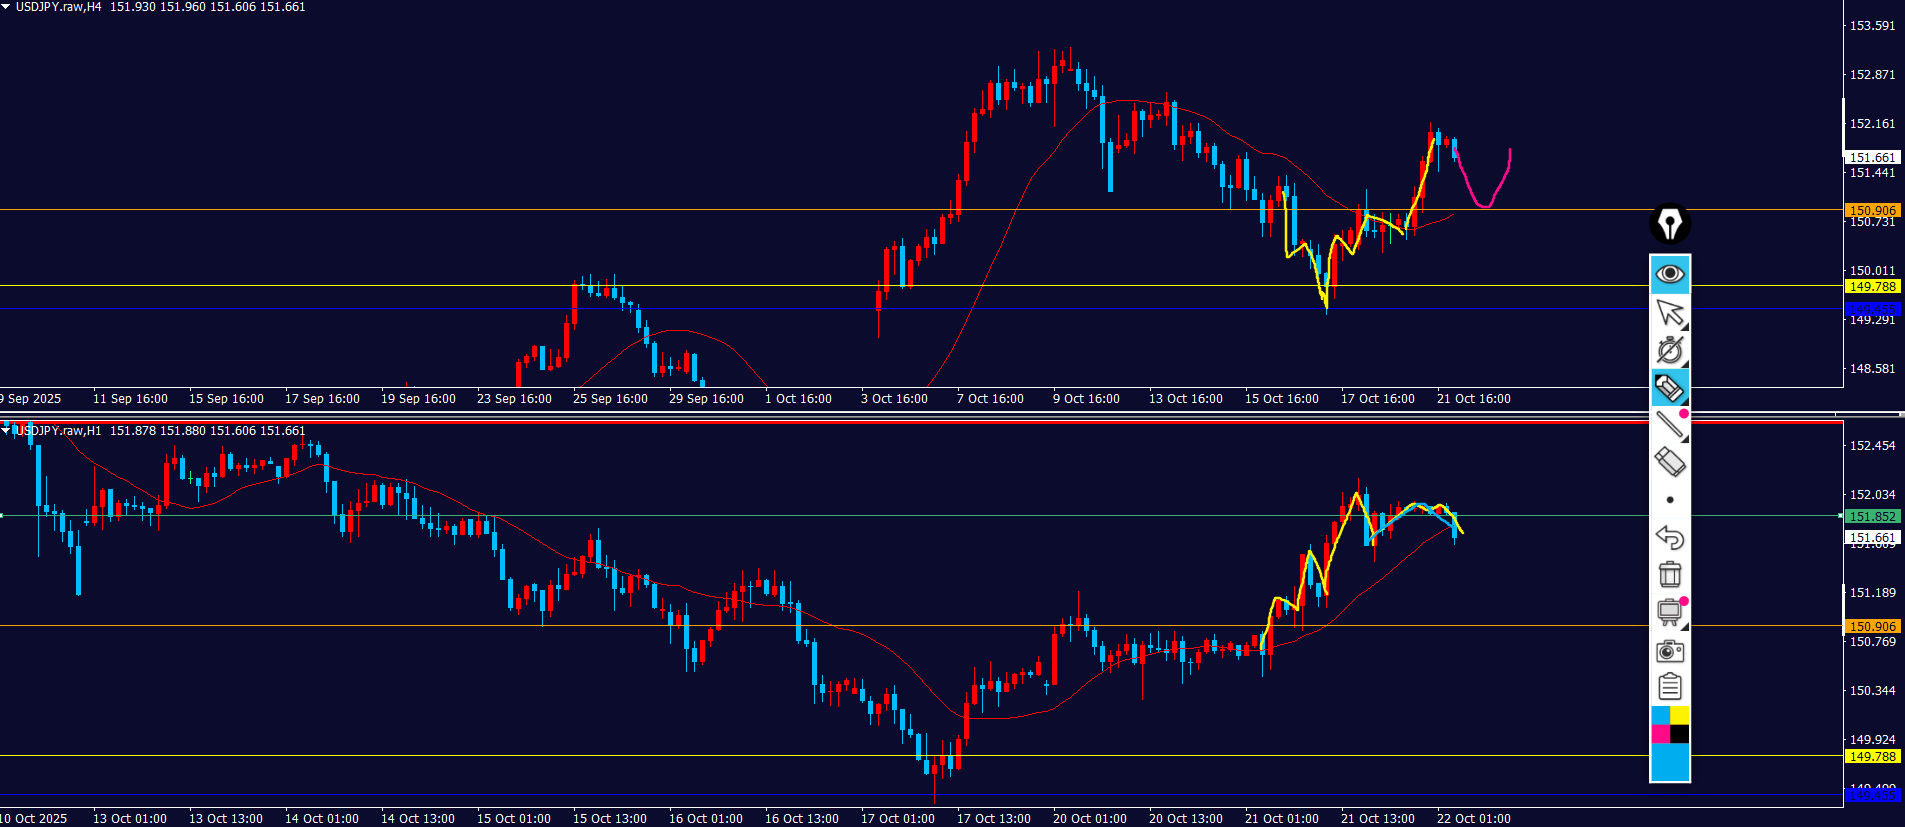Clear drawings with the trash can icon
This screenshot has height=827, width=1905.
pyautogui.click(x=1669, y=574)
